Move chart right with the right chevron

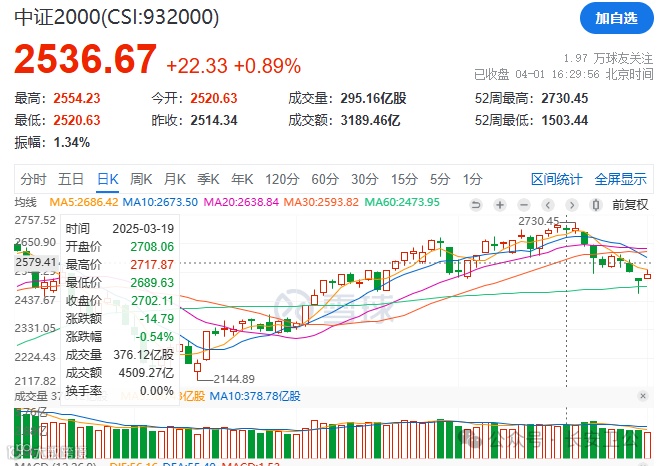[x=572, y=205]
